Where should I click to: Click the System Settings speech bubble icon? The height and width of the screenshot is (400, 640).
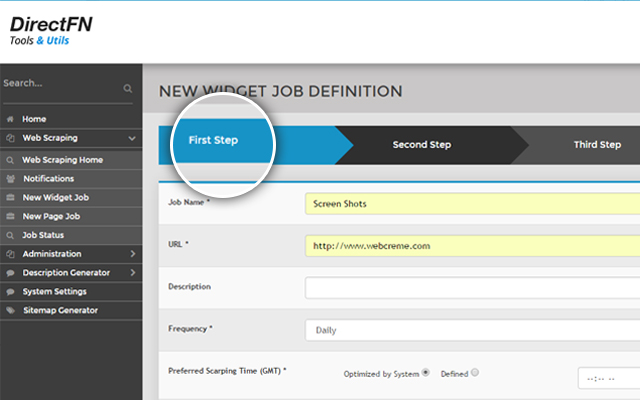tap(11, 291)
